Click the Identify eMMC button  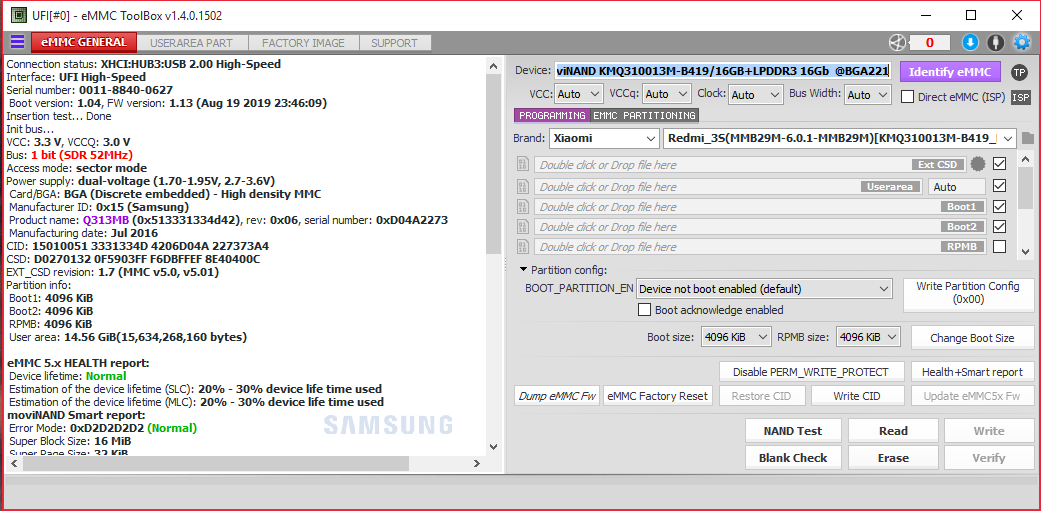click(x=950, y=72)
